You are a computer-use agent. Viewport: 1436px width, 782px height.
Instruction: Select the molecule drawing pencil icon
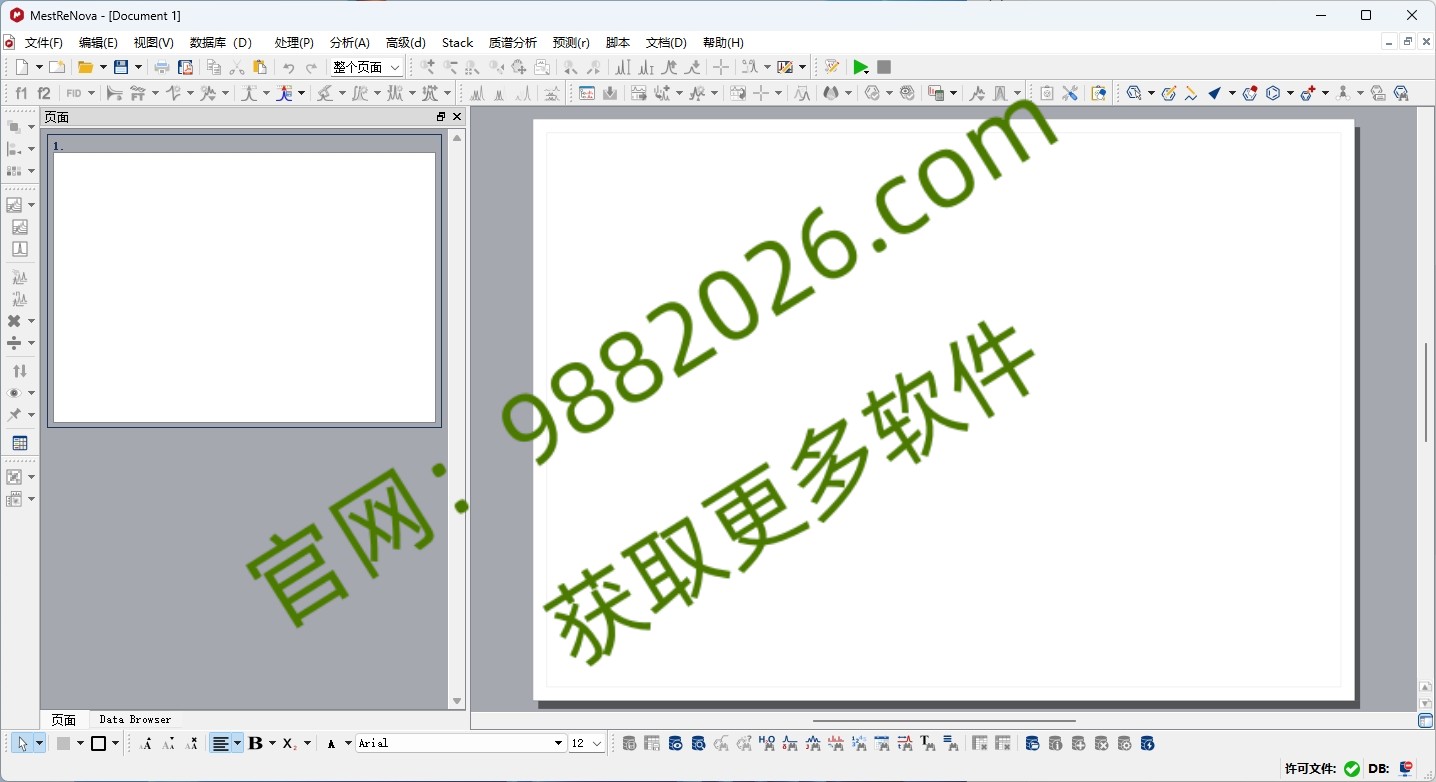(x=1168, y=93)
